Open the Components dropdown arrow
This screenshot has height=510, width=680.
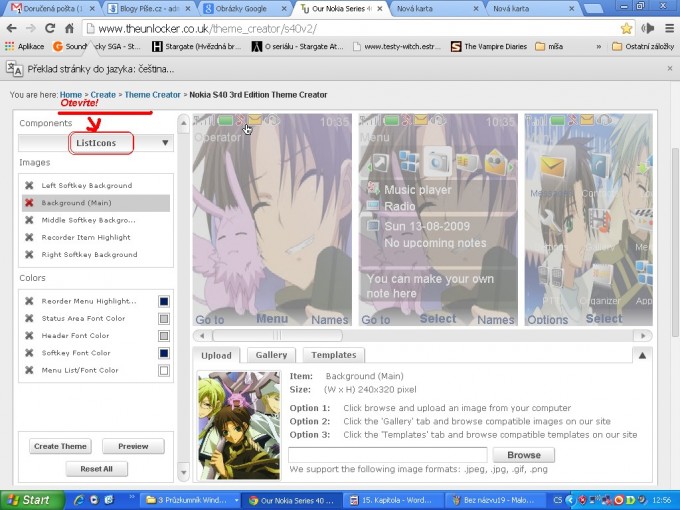pos(165,143)
